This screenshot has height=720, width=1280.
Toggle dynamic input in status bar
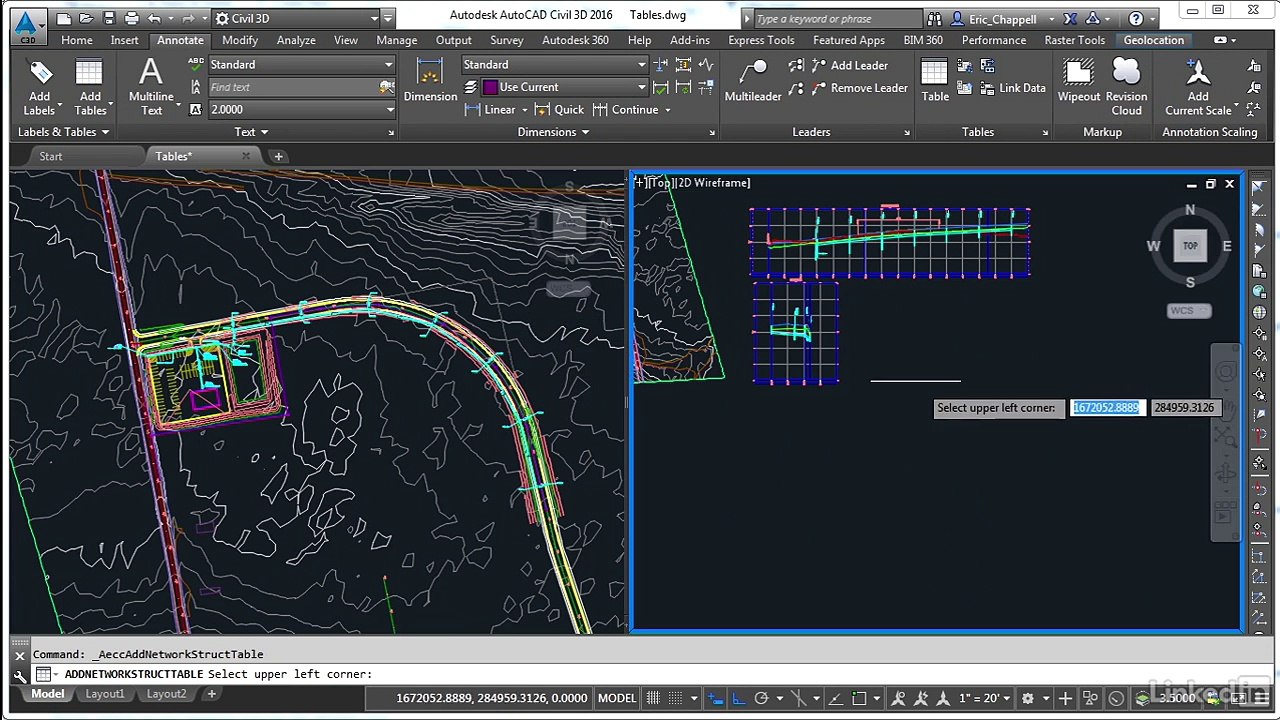pos(716,698)
